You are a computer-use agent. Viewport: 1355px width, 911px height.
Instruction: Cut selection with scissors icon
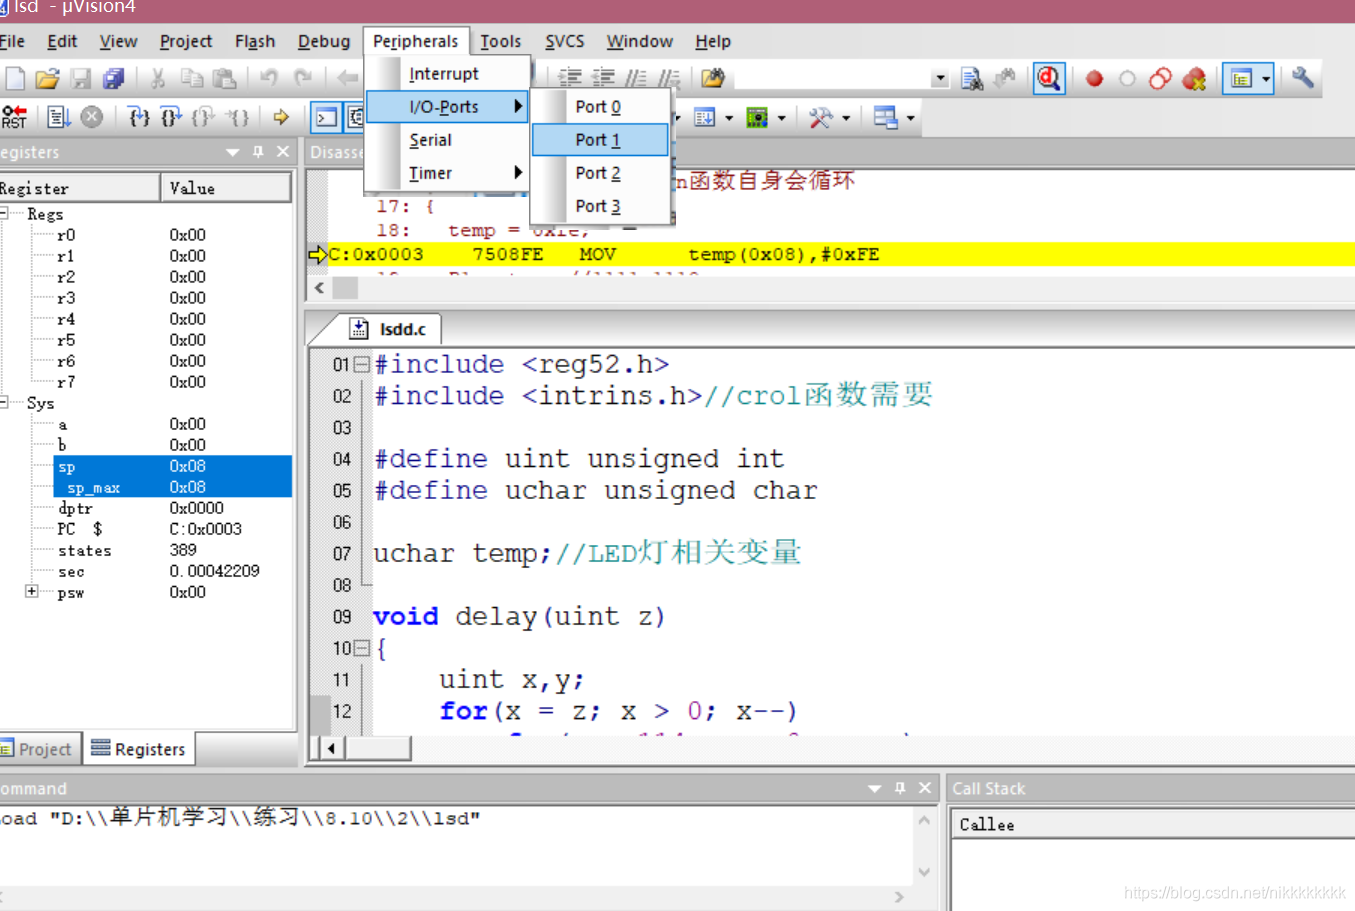[158, 78]
